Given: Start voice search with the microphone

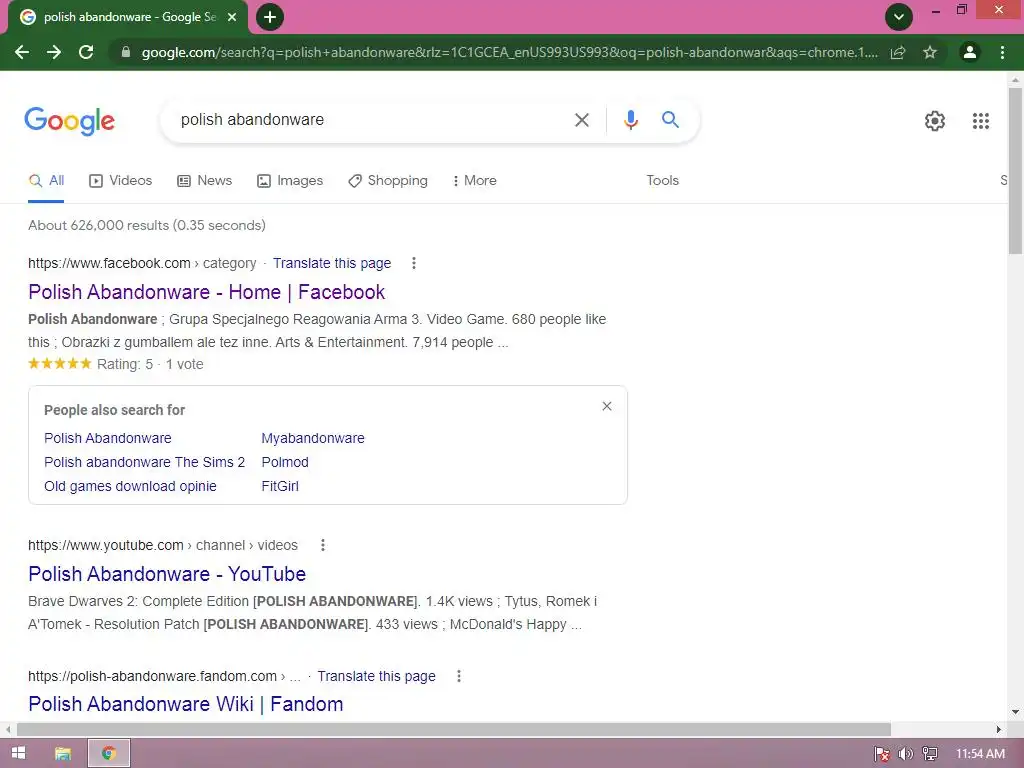Looking at the screenshot, I should click(630, 120).
